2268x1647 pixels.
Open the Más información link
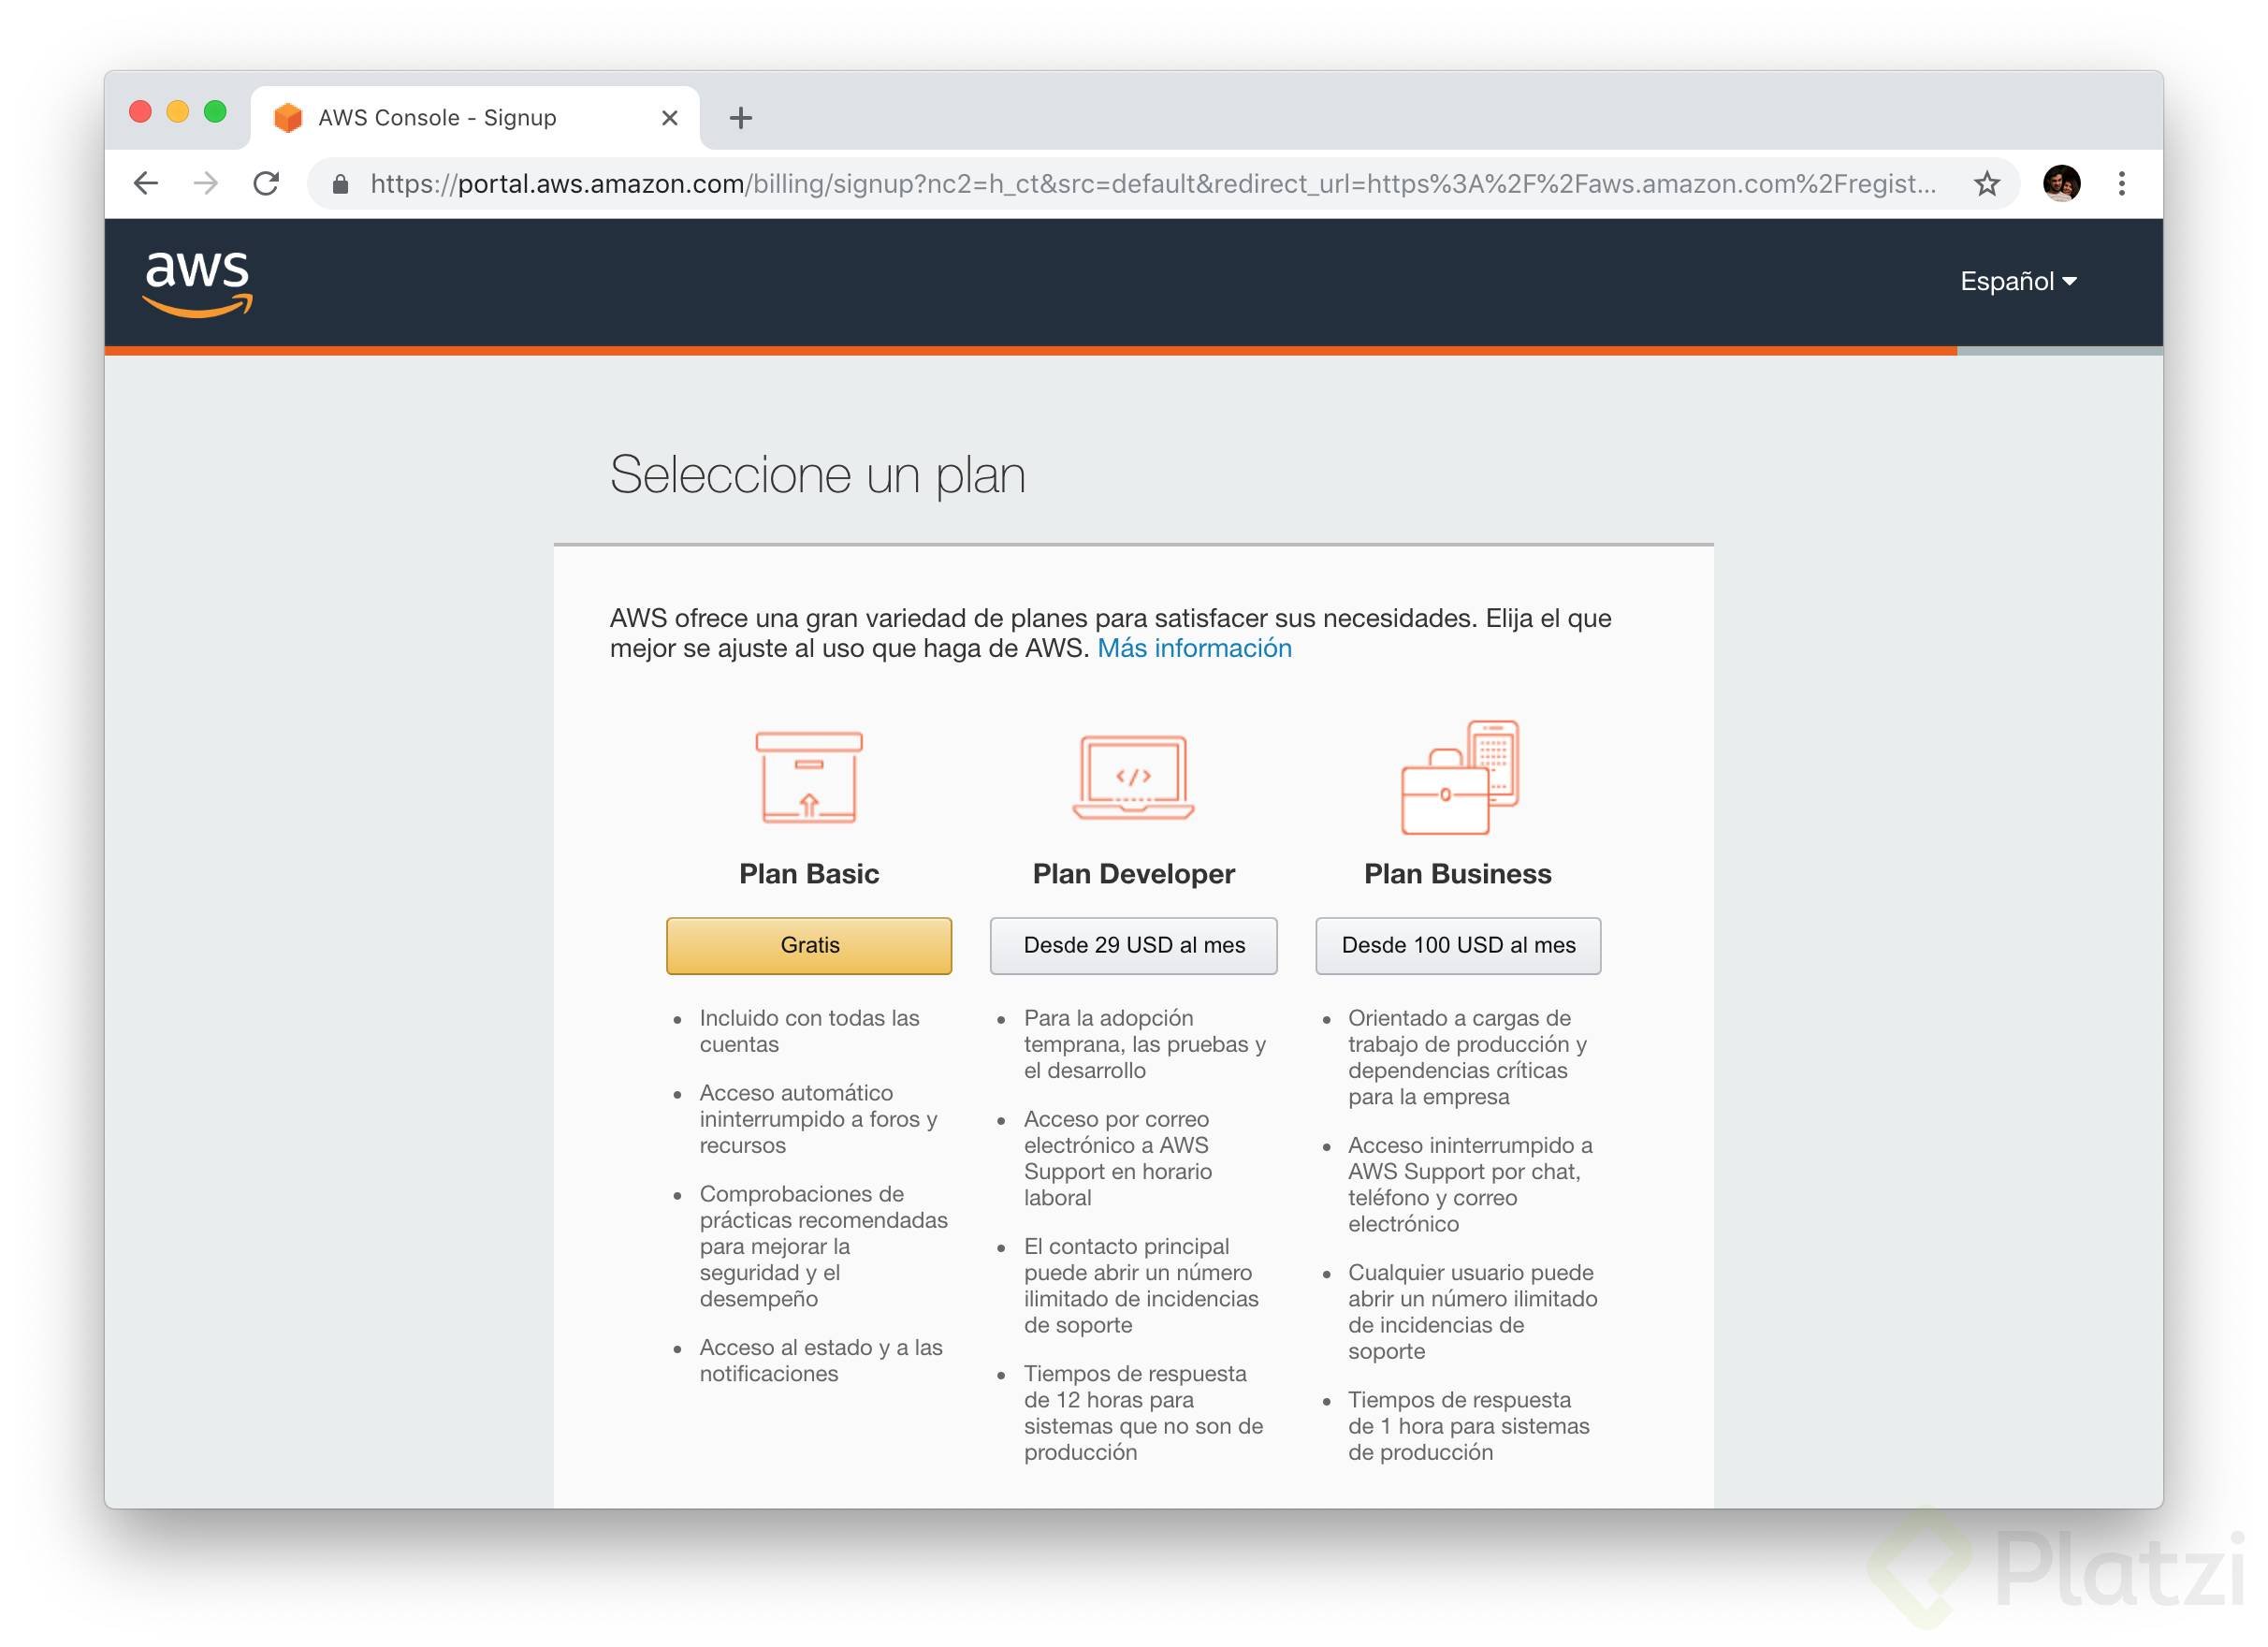(x=1194, y=649)
